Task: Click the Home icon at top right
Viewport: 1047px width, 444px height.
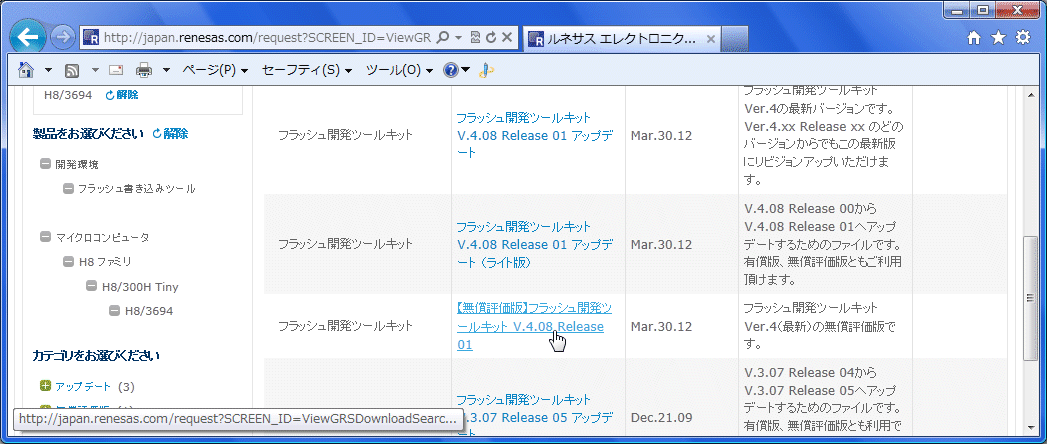Action: point(974,38)
